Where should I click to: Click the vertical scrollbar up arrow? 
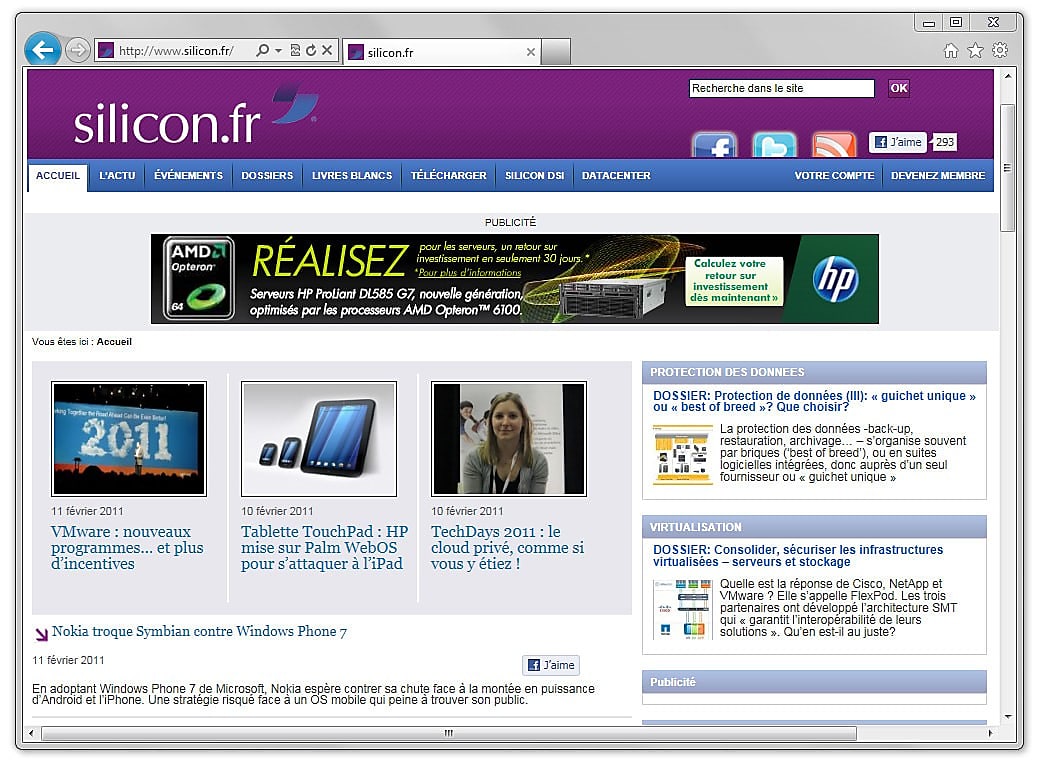pyautogui.click(x=1008, y=77)
